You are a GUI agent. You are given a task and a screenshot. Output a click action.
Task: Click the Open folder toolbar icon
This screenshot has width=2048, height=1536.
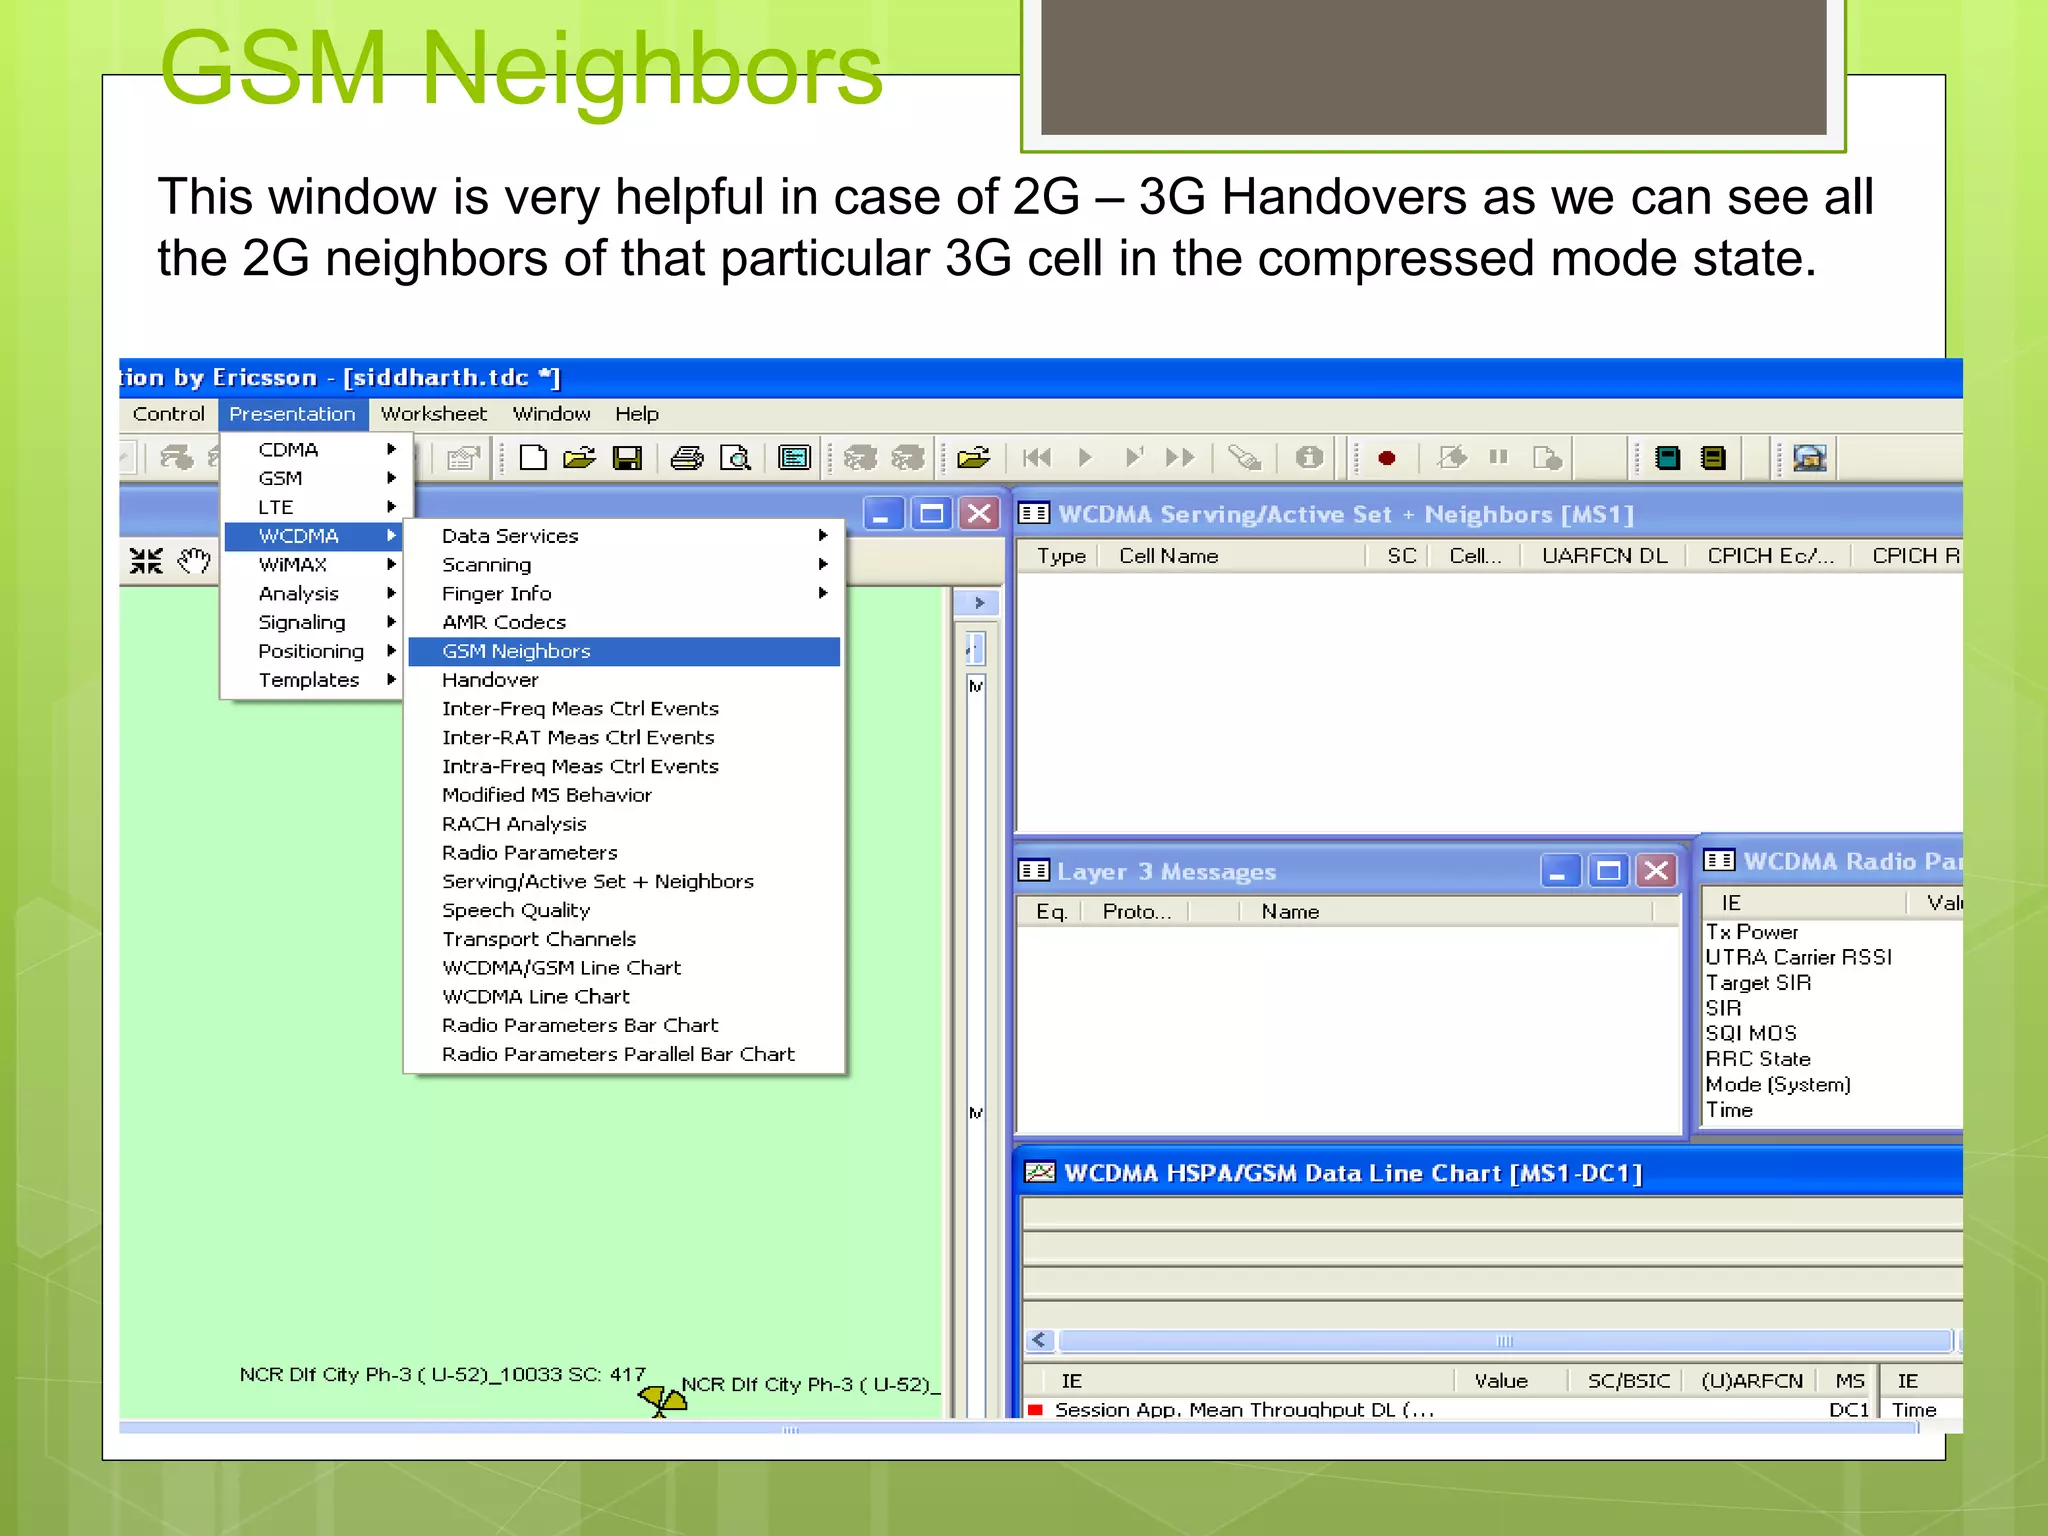[580, 458]
